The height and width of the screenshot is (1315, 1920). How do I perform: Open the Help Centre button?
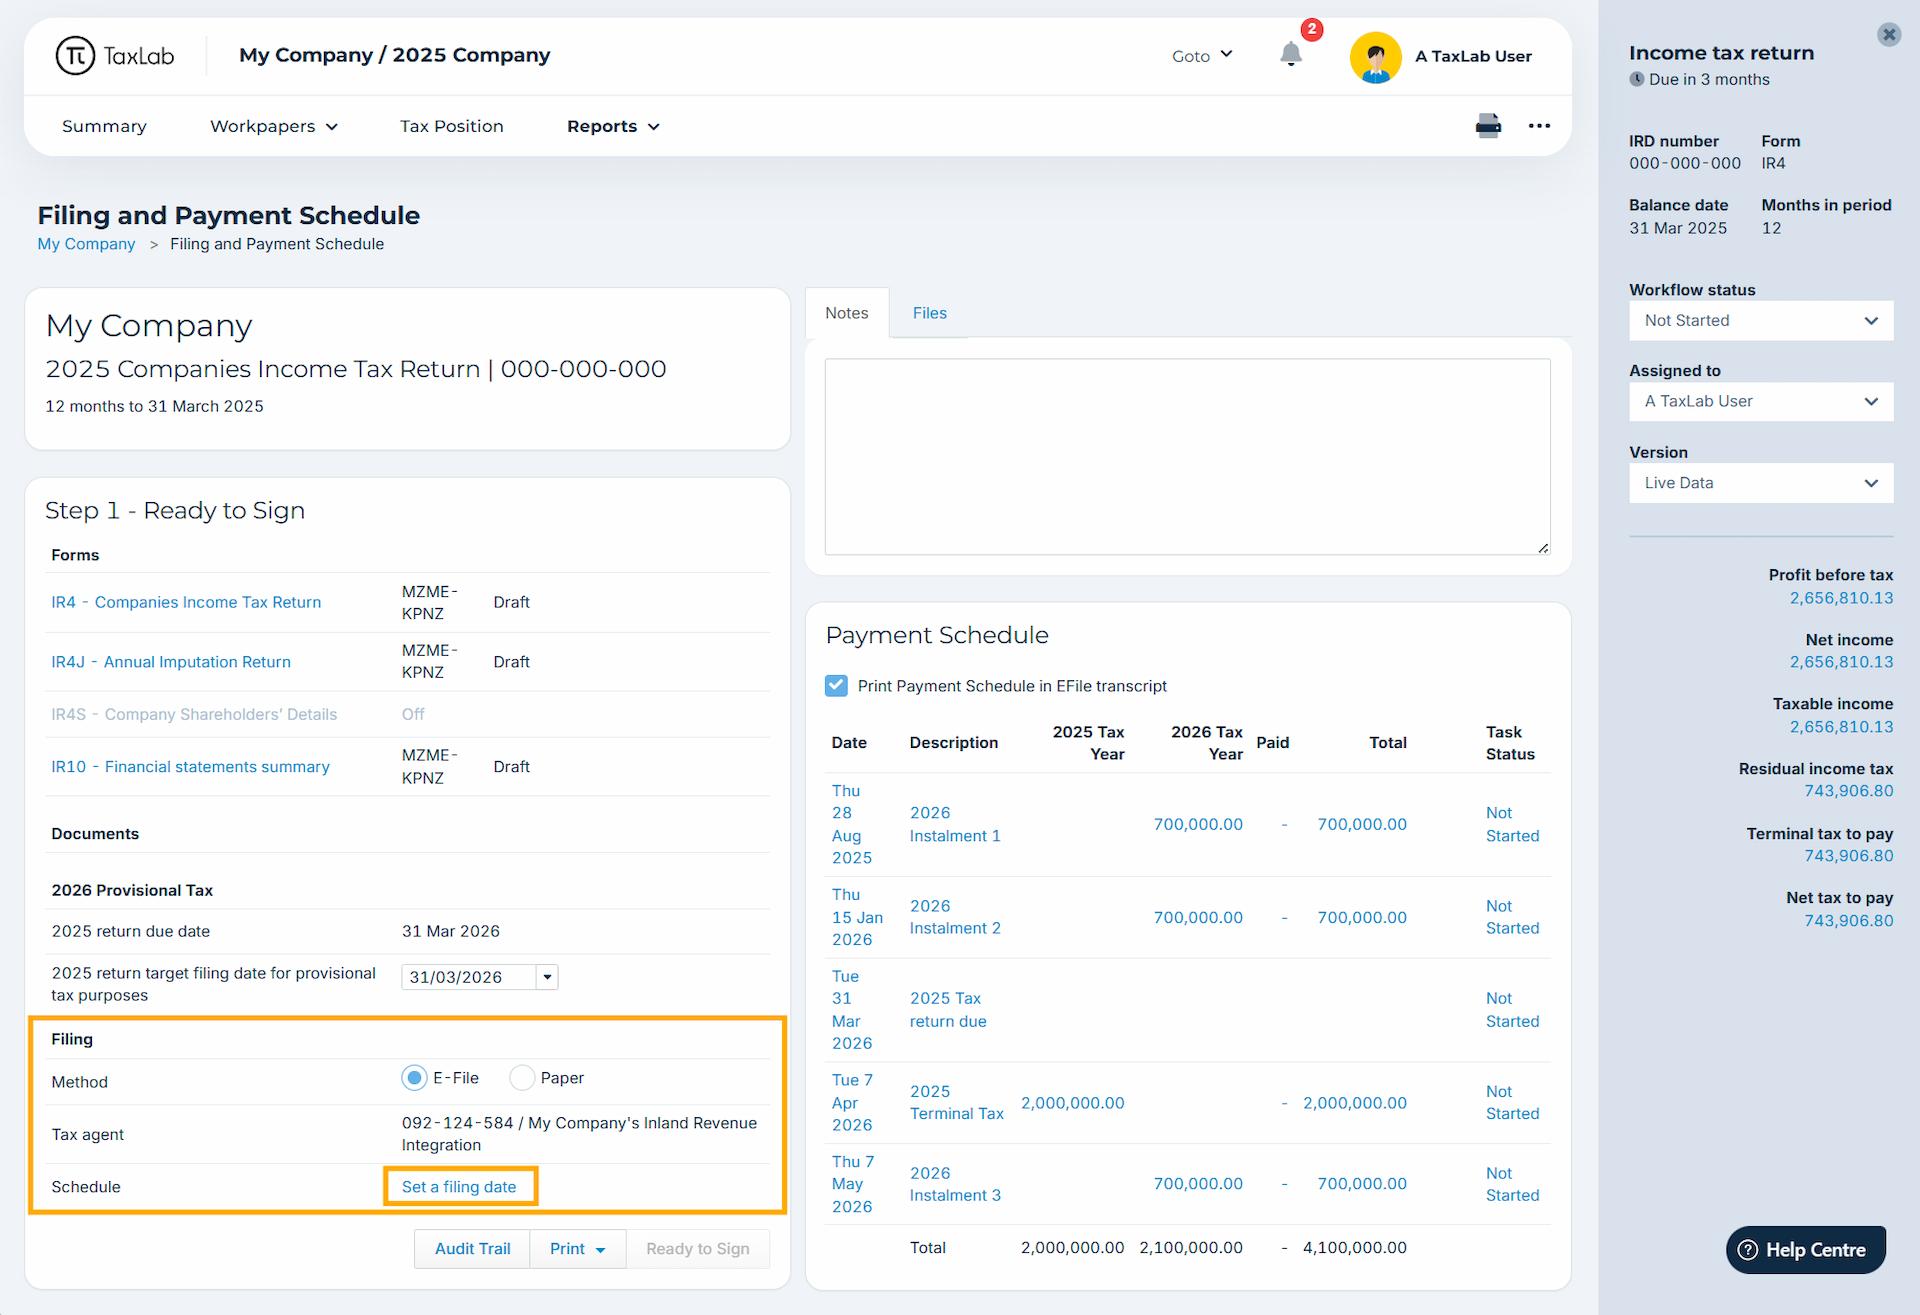[1805, 1249]
